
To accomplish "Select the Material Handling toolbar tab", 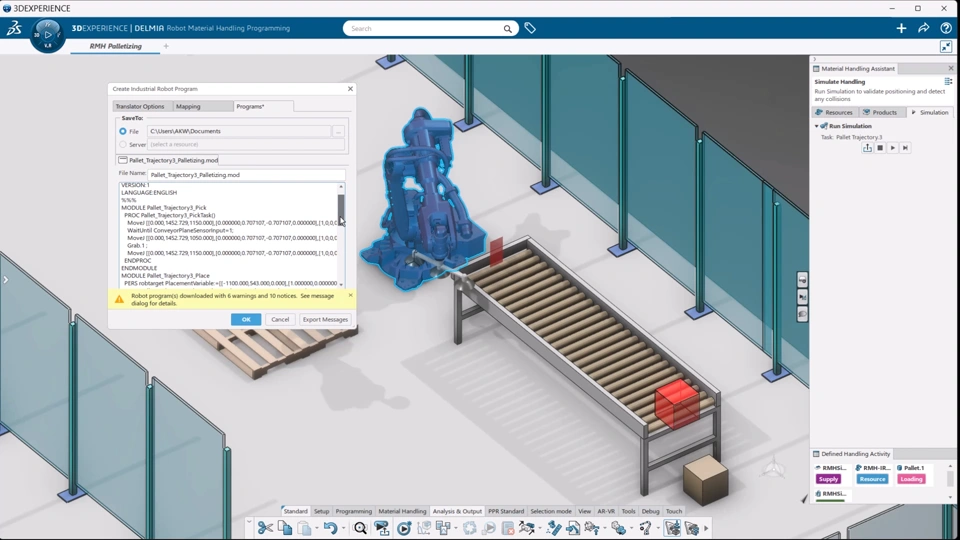I will (402, 511).
